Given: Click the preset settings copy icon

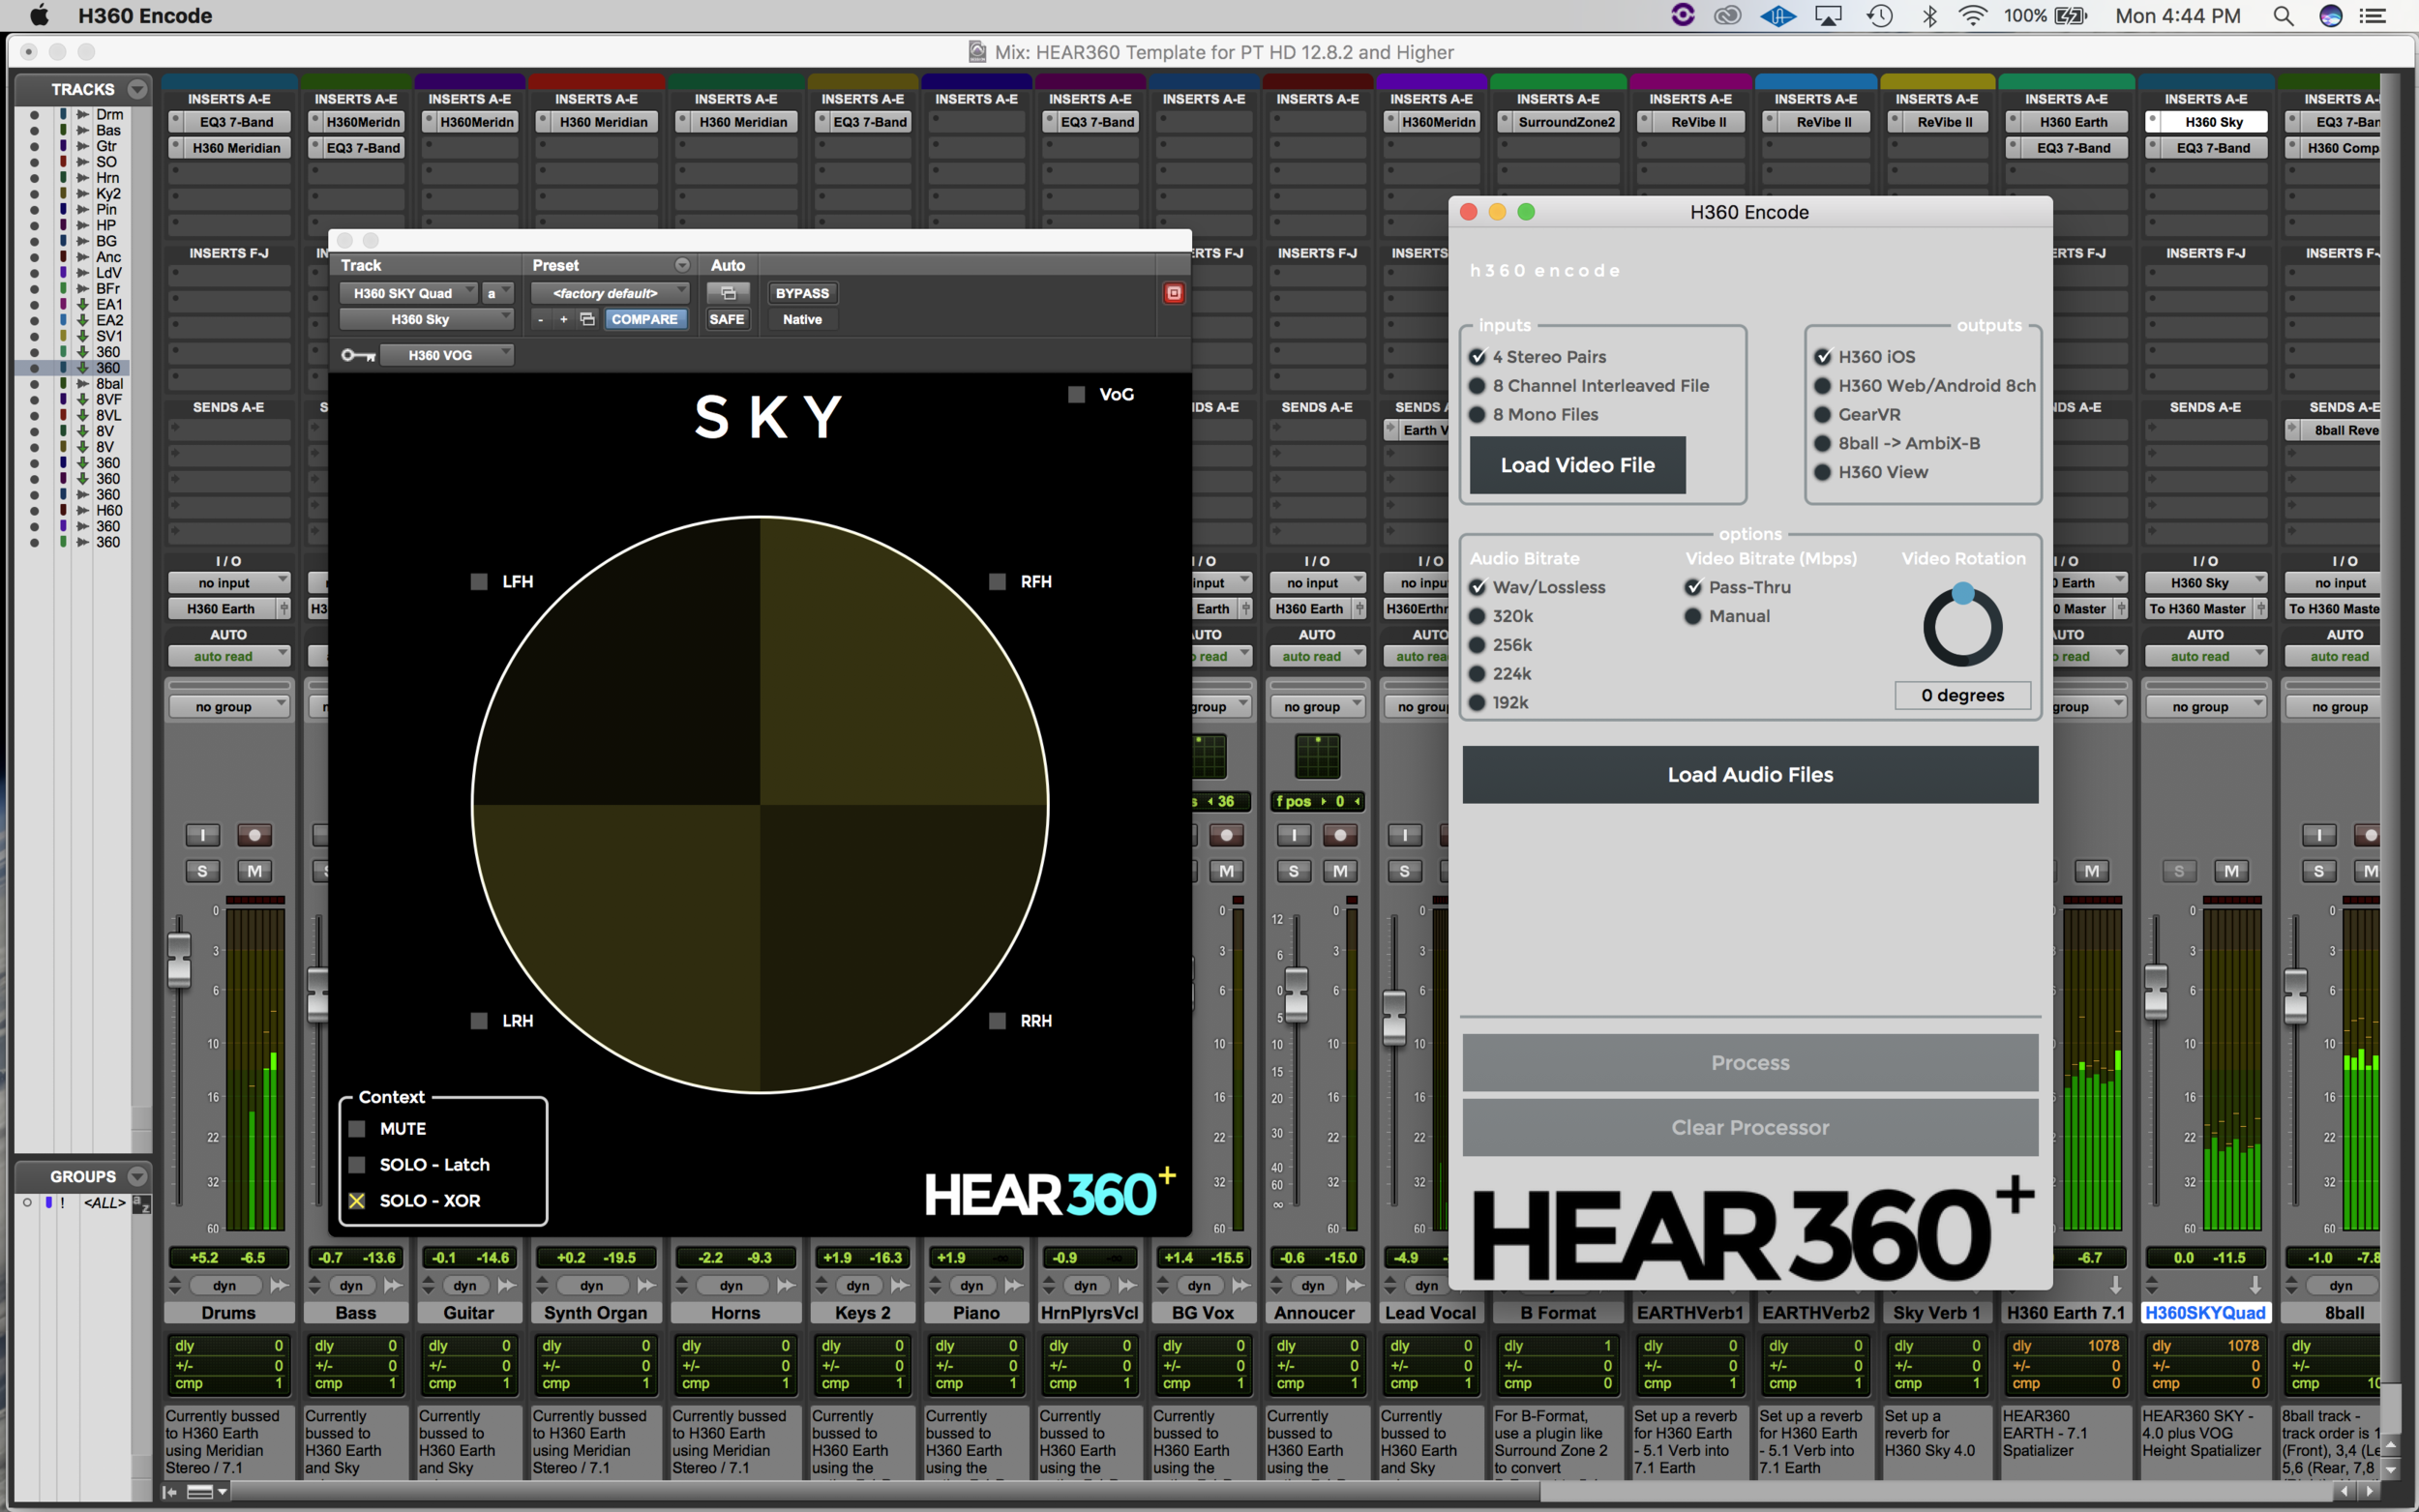Looking at the screenshot, I should pyautogui.click(x=587, y=319).
